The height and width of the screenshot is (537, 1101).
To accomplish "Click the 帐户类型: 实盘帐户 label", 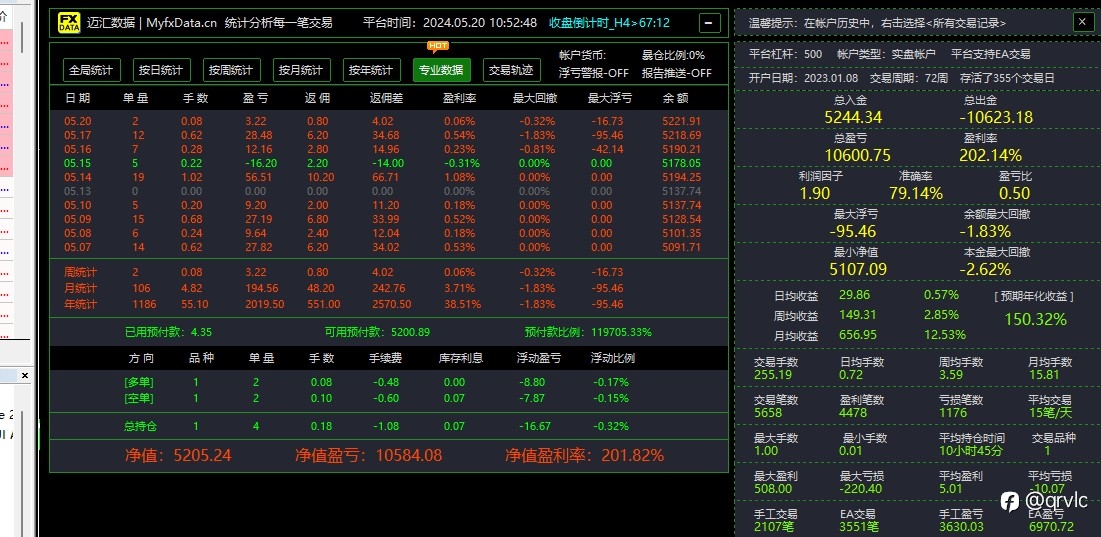I will [886, 54].
